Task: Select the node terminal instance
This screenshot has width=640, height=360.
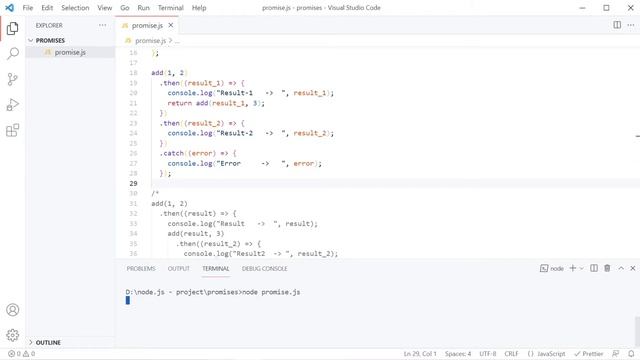Action: tap(552, 268)
